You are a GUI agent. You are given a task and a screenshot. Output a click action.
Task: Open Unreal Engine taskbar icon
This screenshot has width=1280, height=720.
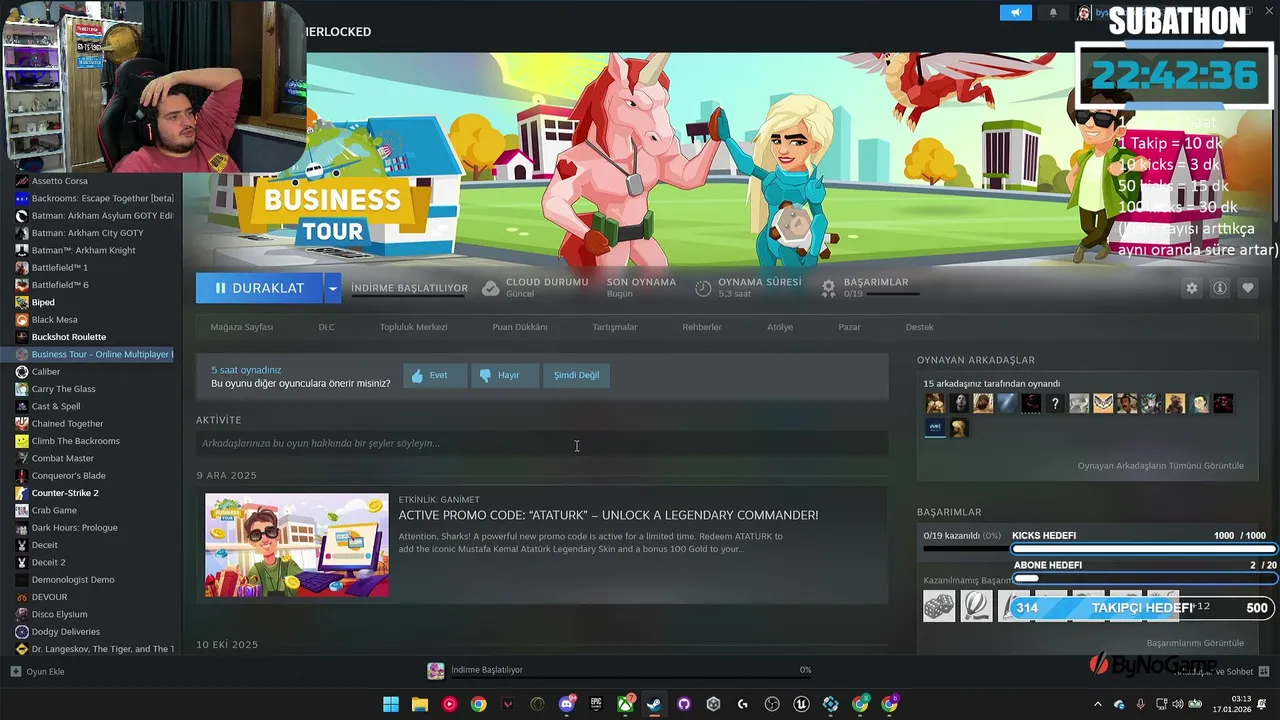801,704
